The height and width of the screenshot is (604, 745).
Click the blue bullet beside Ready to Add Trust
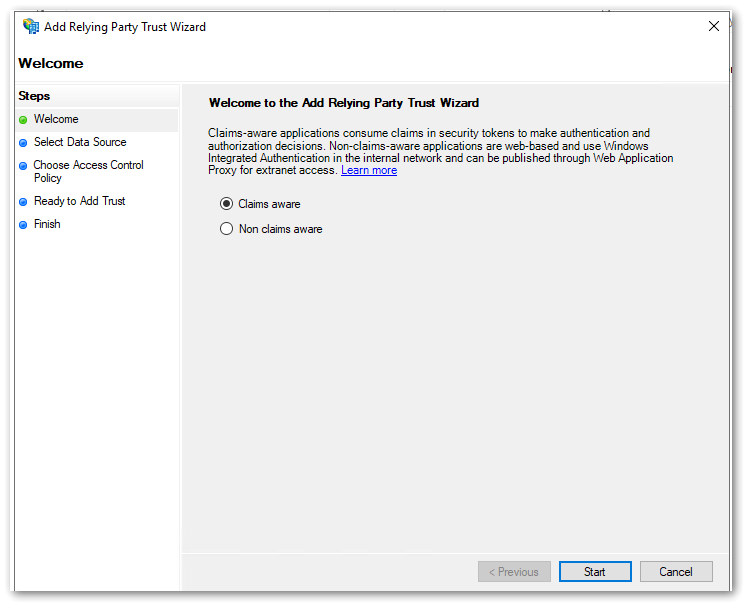[23, 202]
